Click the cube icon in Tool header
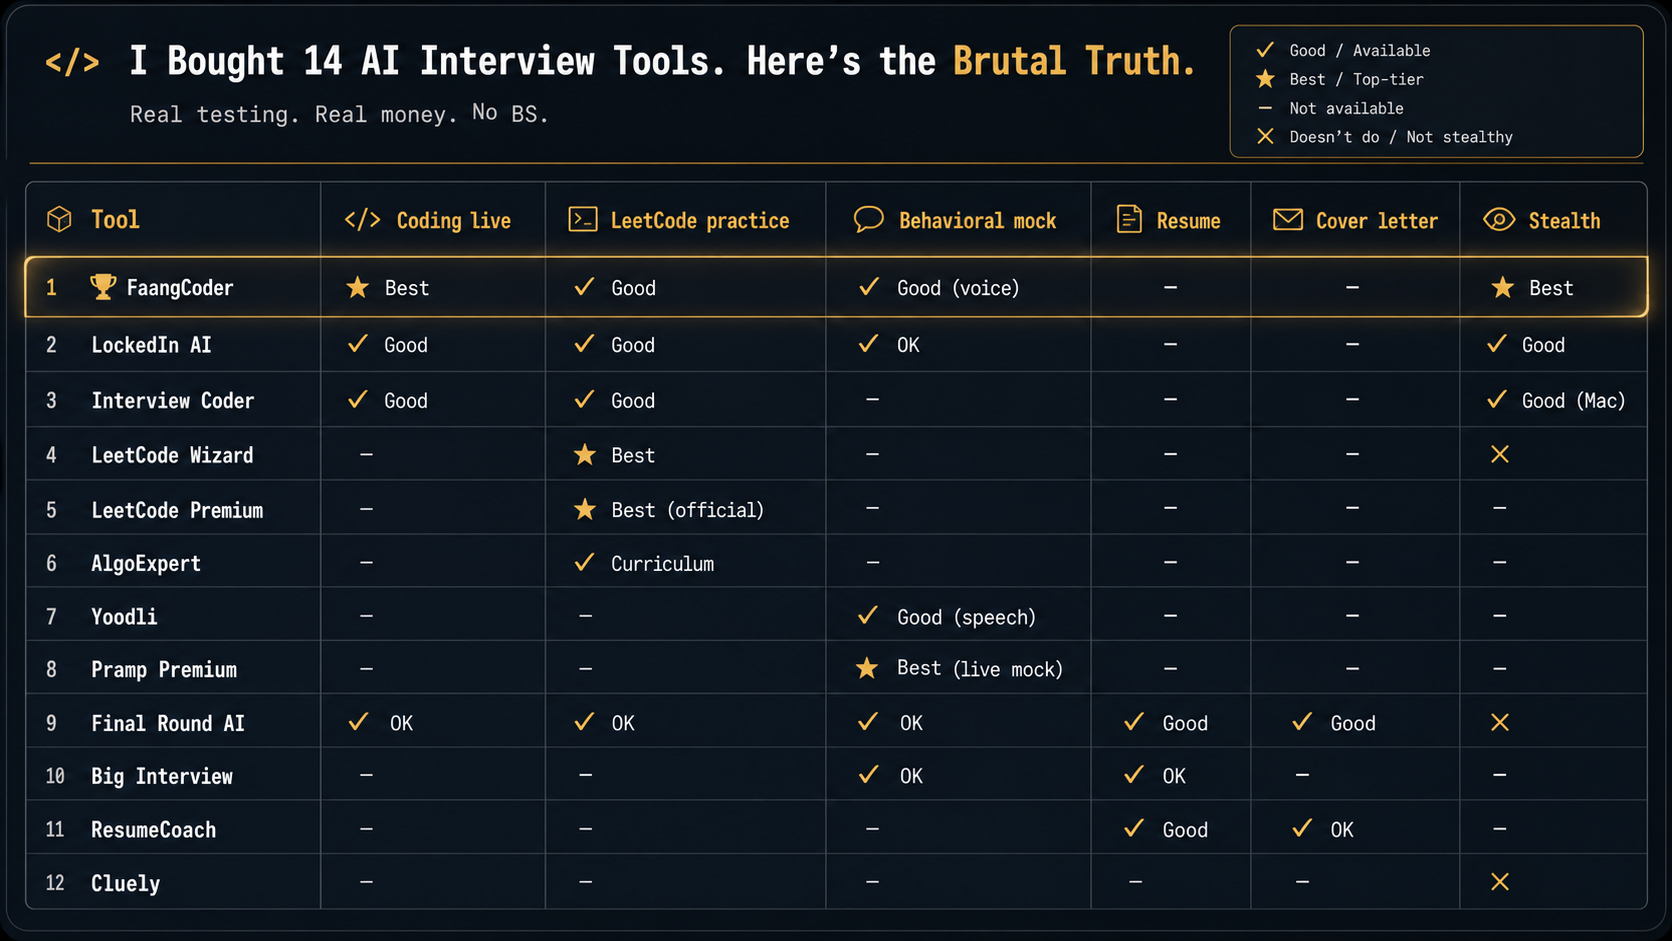This screenshot has height=941, width=1672. (x=59, y=219)
